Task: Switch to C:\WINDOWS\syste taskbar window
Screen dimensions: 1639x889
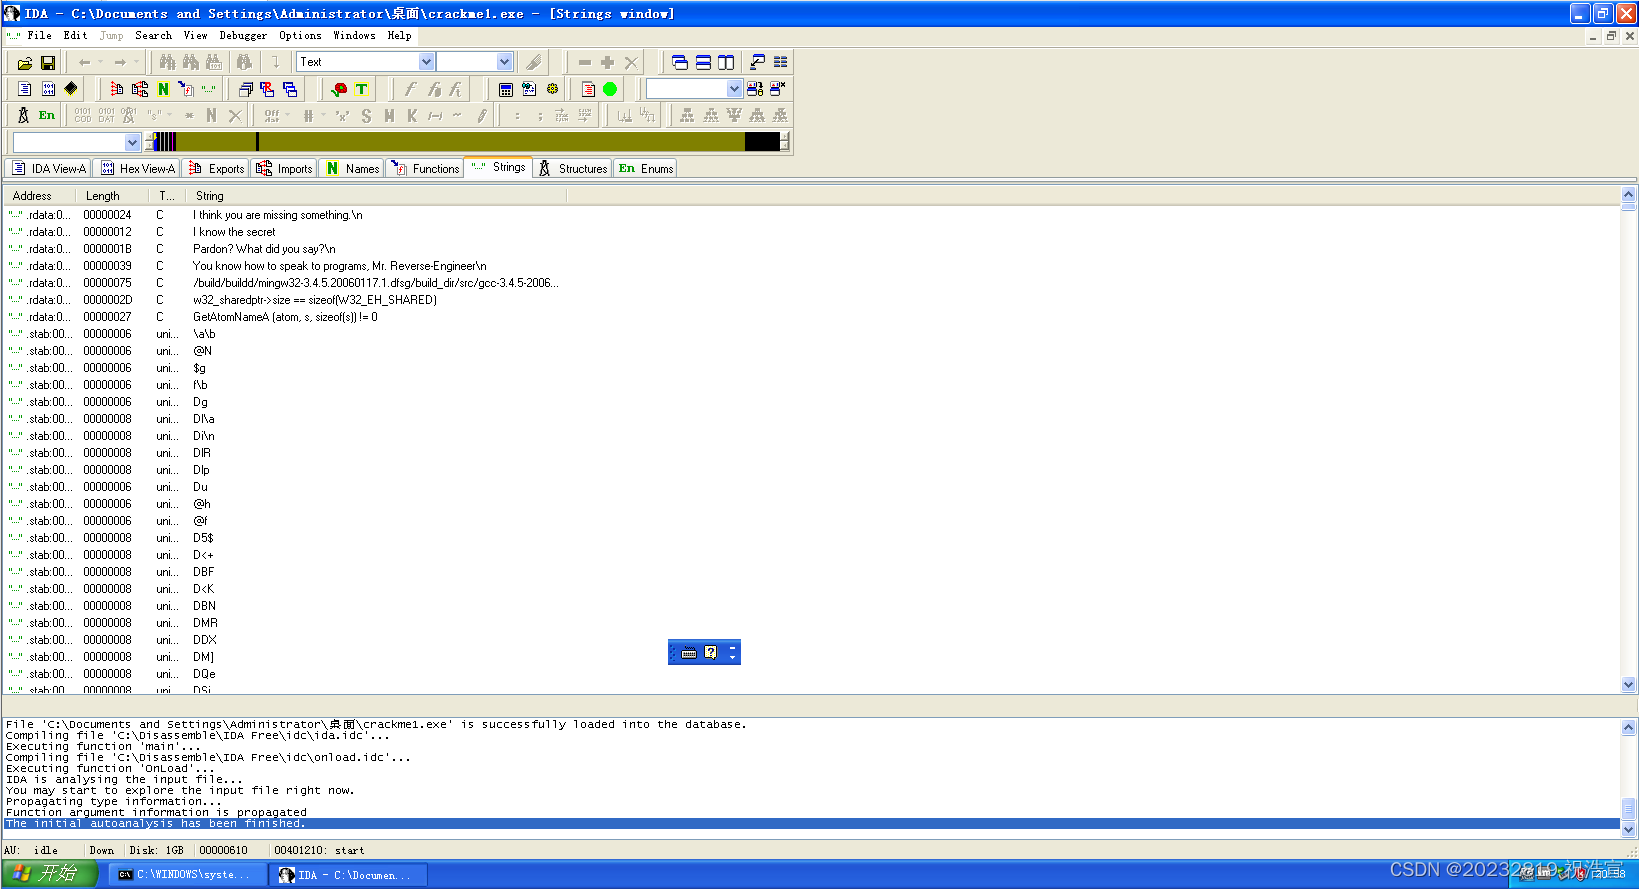Action: click(x=187, y=874)
